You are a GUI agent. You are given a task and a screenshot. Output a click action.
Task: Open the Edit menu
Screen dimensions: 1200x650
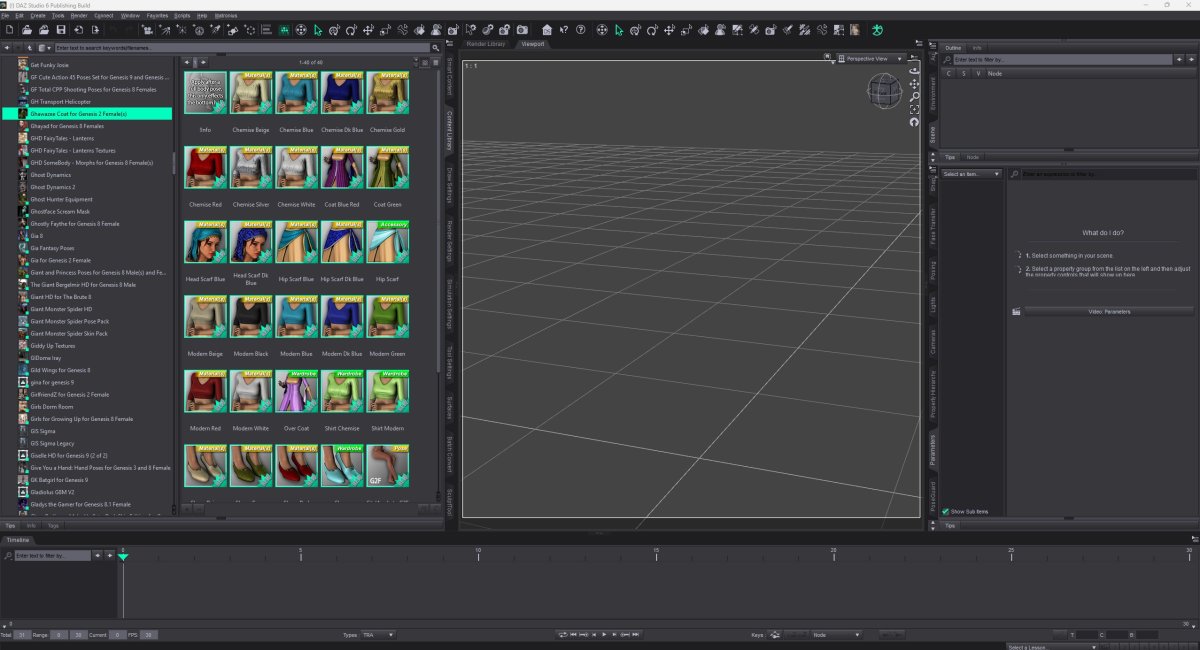click(19, 16)
